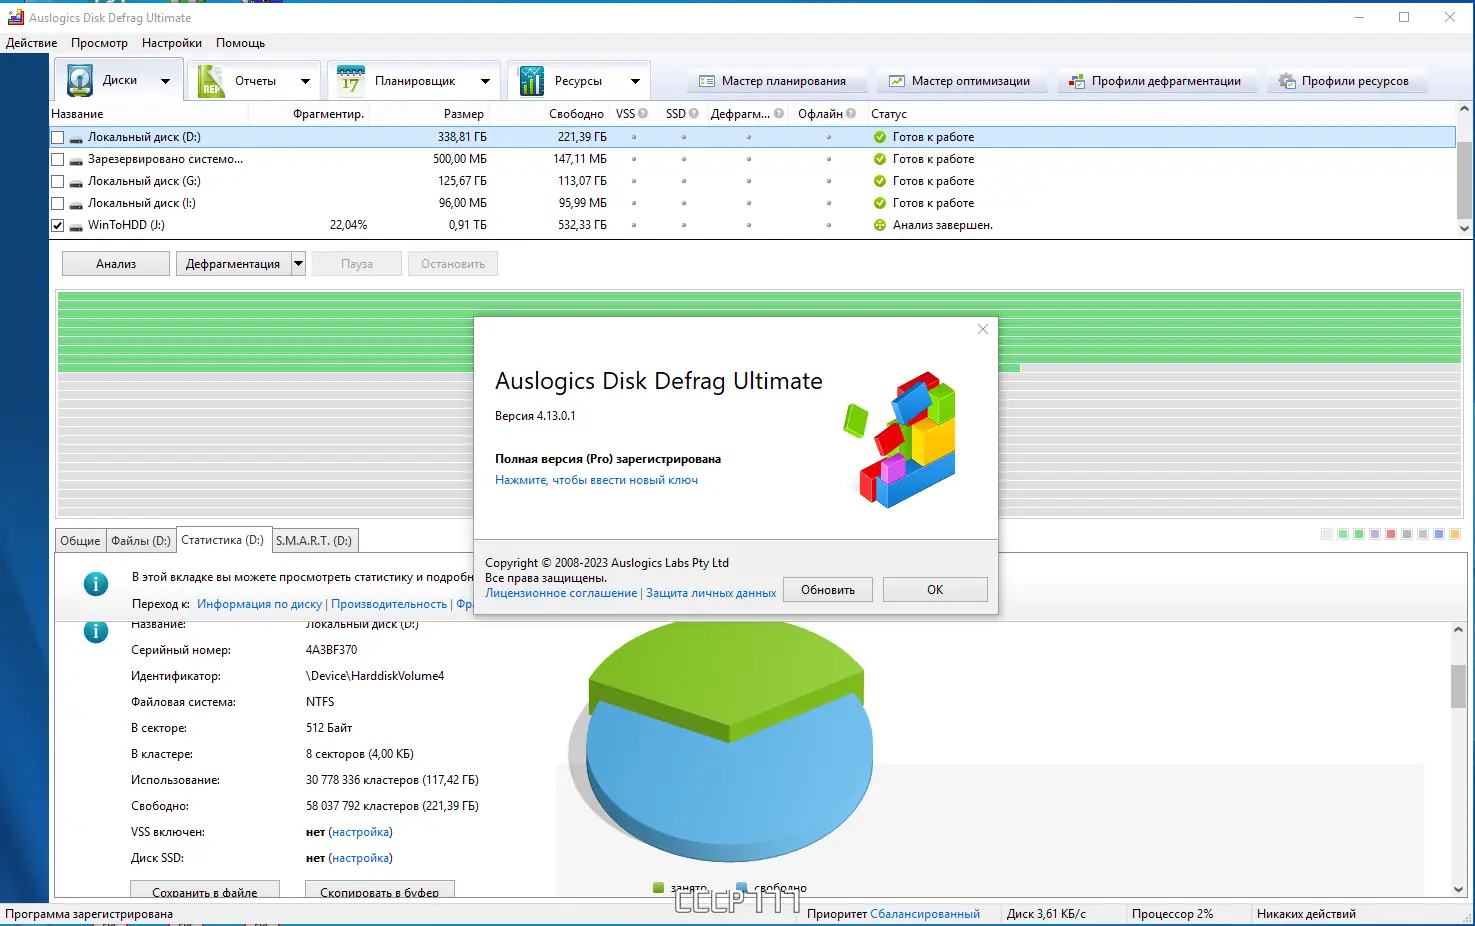This screenshot has width=1475, height=926.
Task: Open the Действие menu
Action: pyautogui.click(x=31, y=43)
